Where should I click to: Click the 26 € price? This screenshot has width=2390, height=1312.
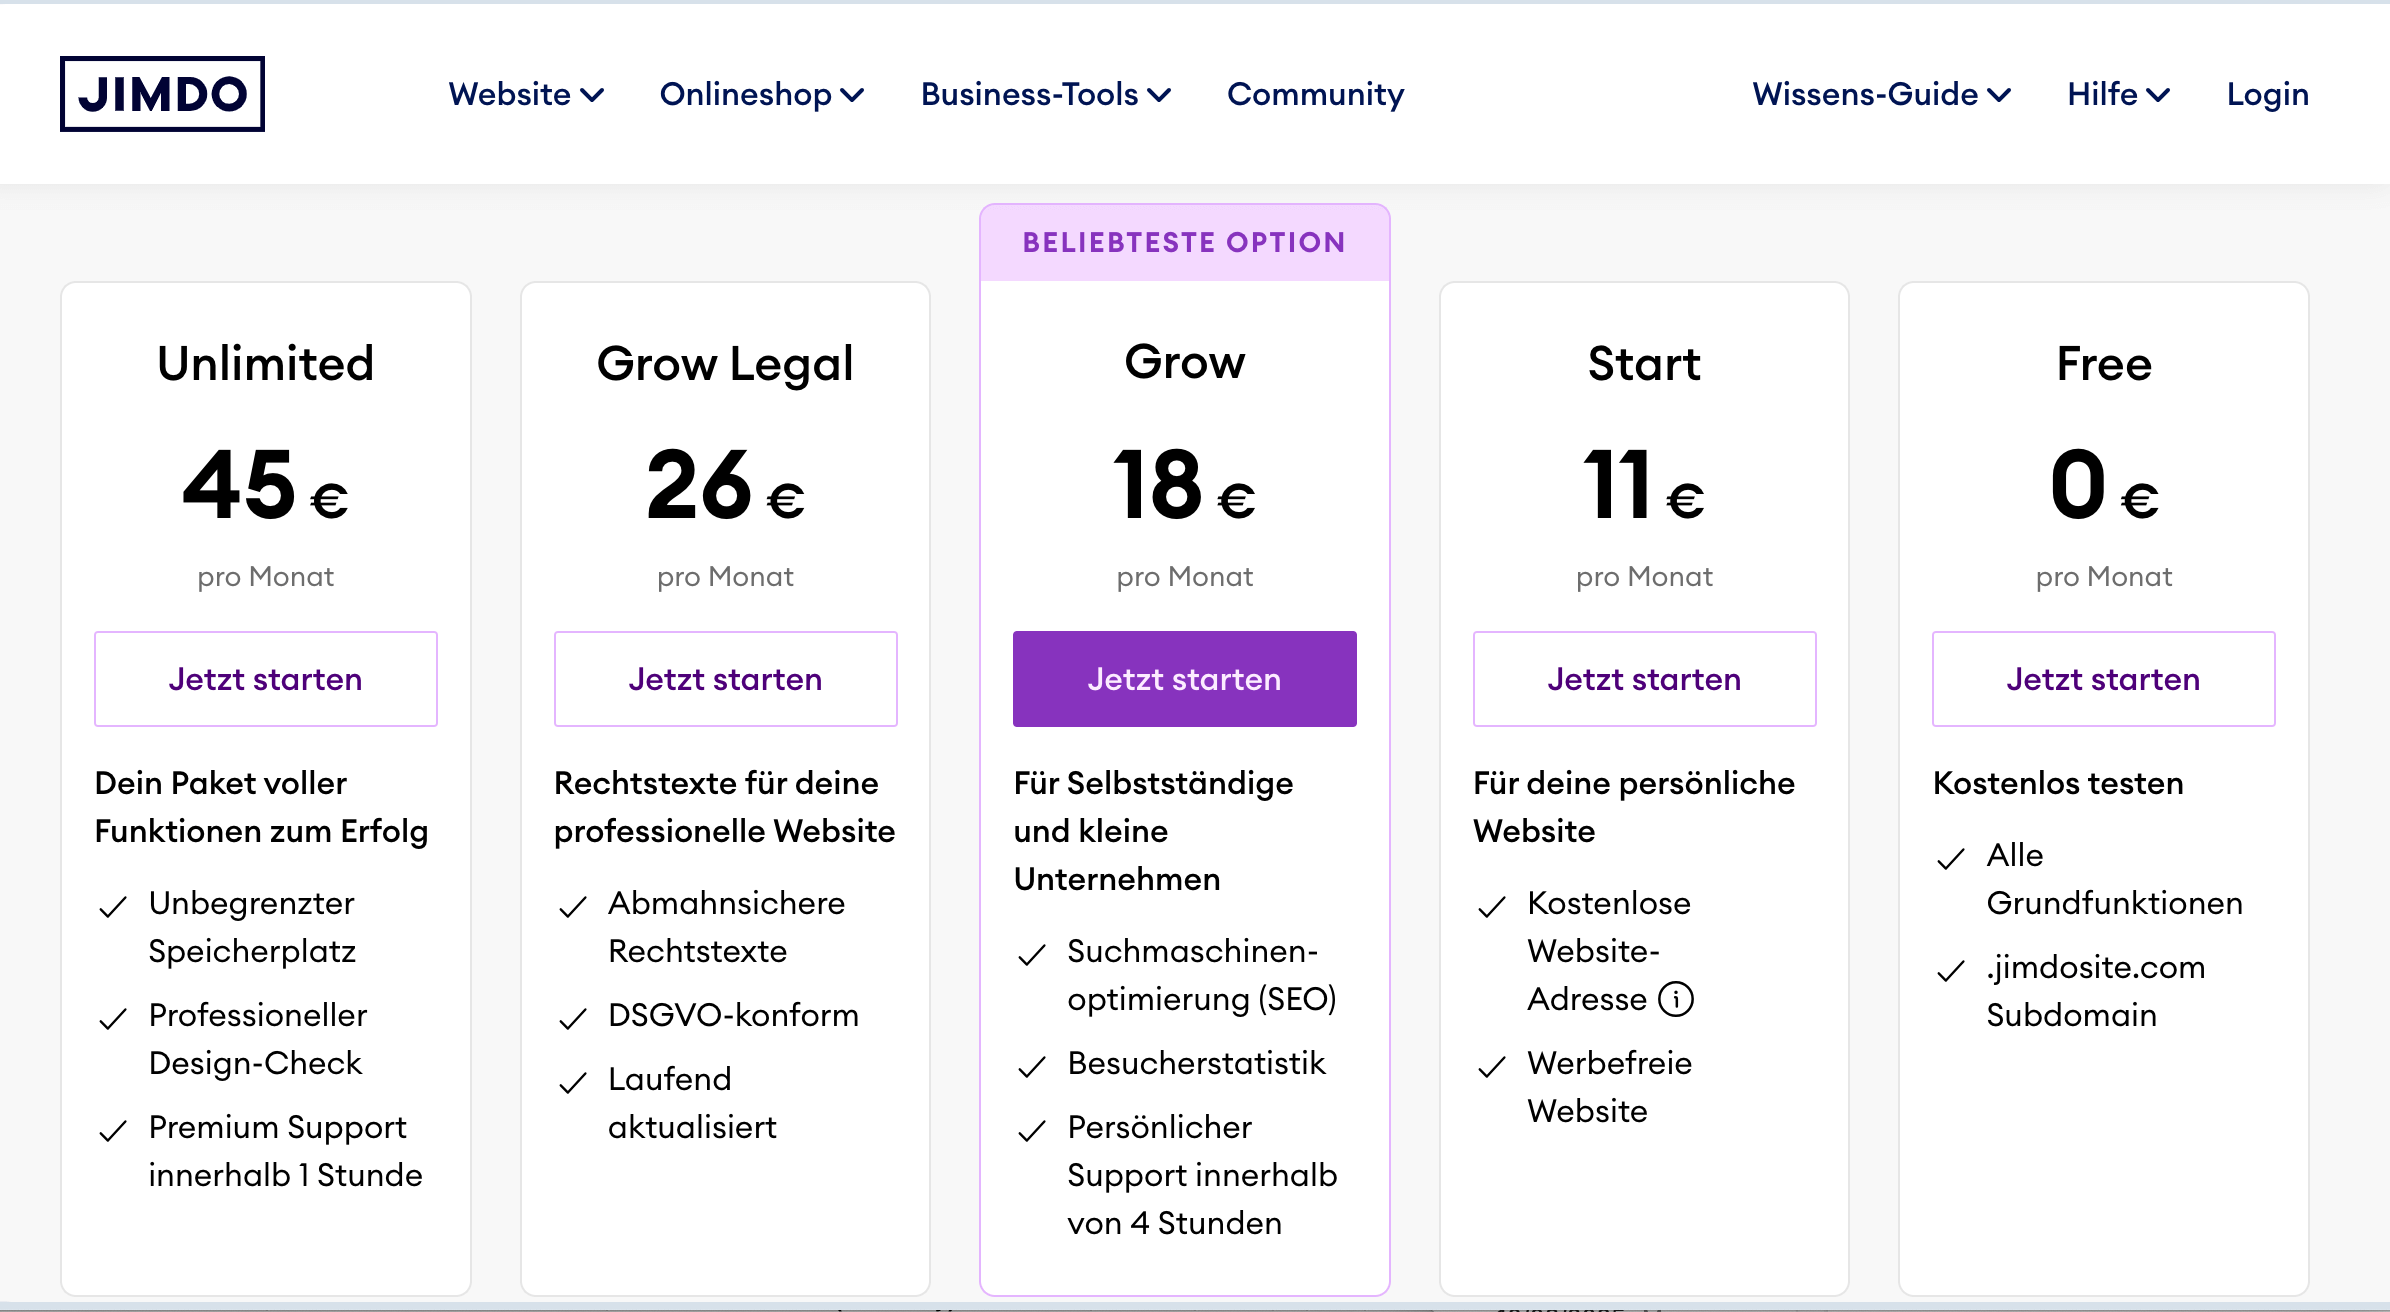click(x=726, y=485)
